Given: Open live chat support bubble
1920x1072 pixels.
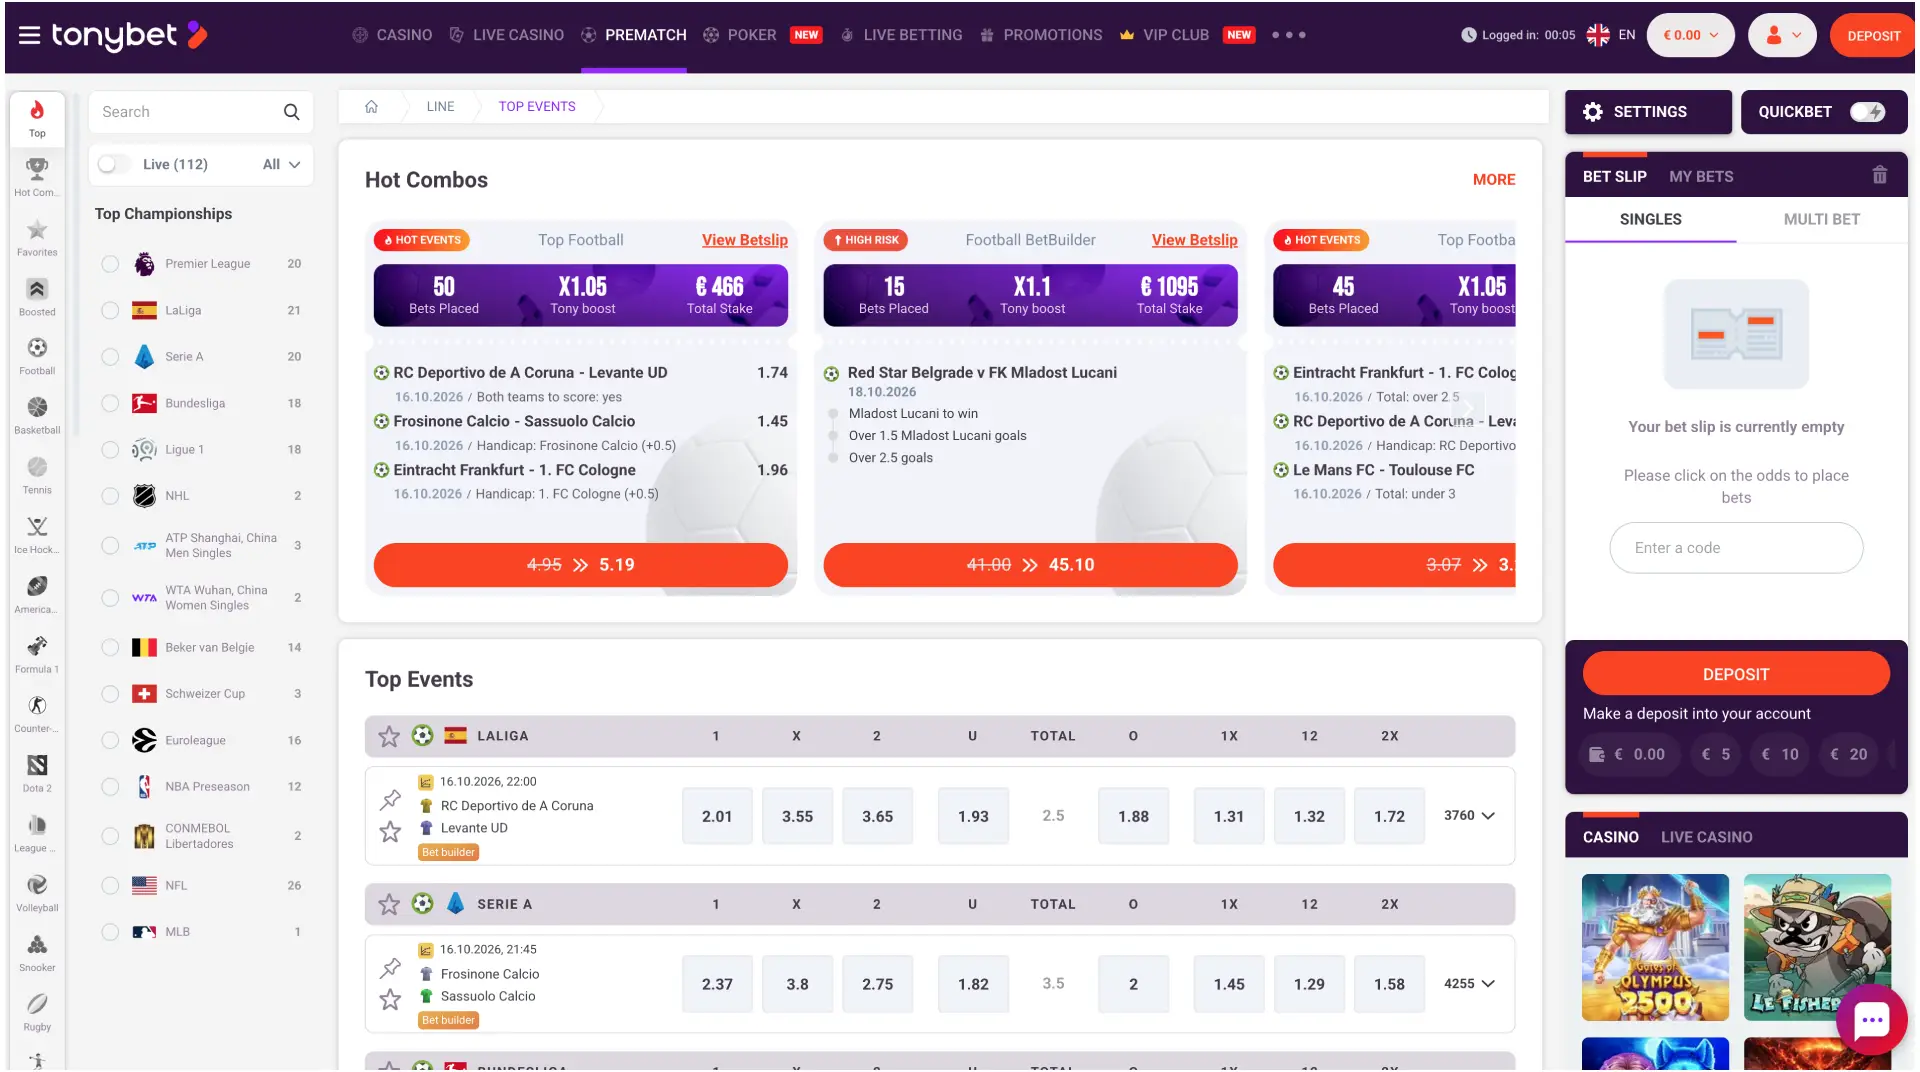Looking at the screenshot, I should 1870,1020.
